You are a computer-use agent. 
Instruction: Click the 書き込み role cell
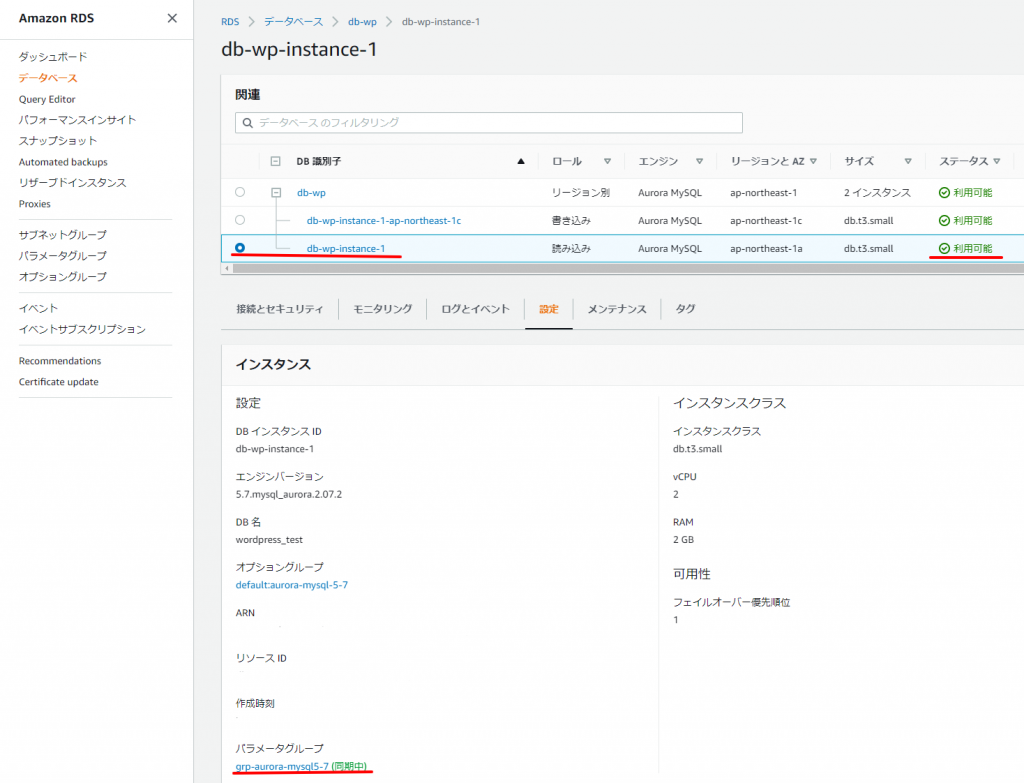coord(571,221)
